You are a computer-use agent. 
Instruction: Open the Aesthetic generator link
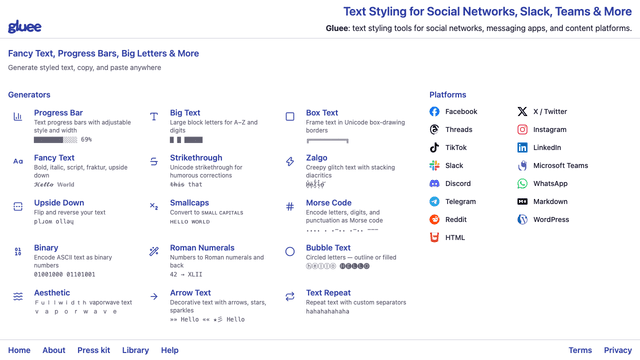pos(52,292)
